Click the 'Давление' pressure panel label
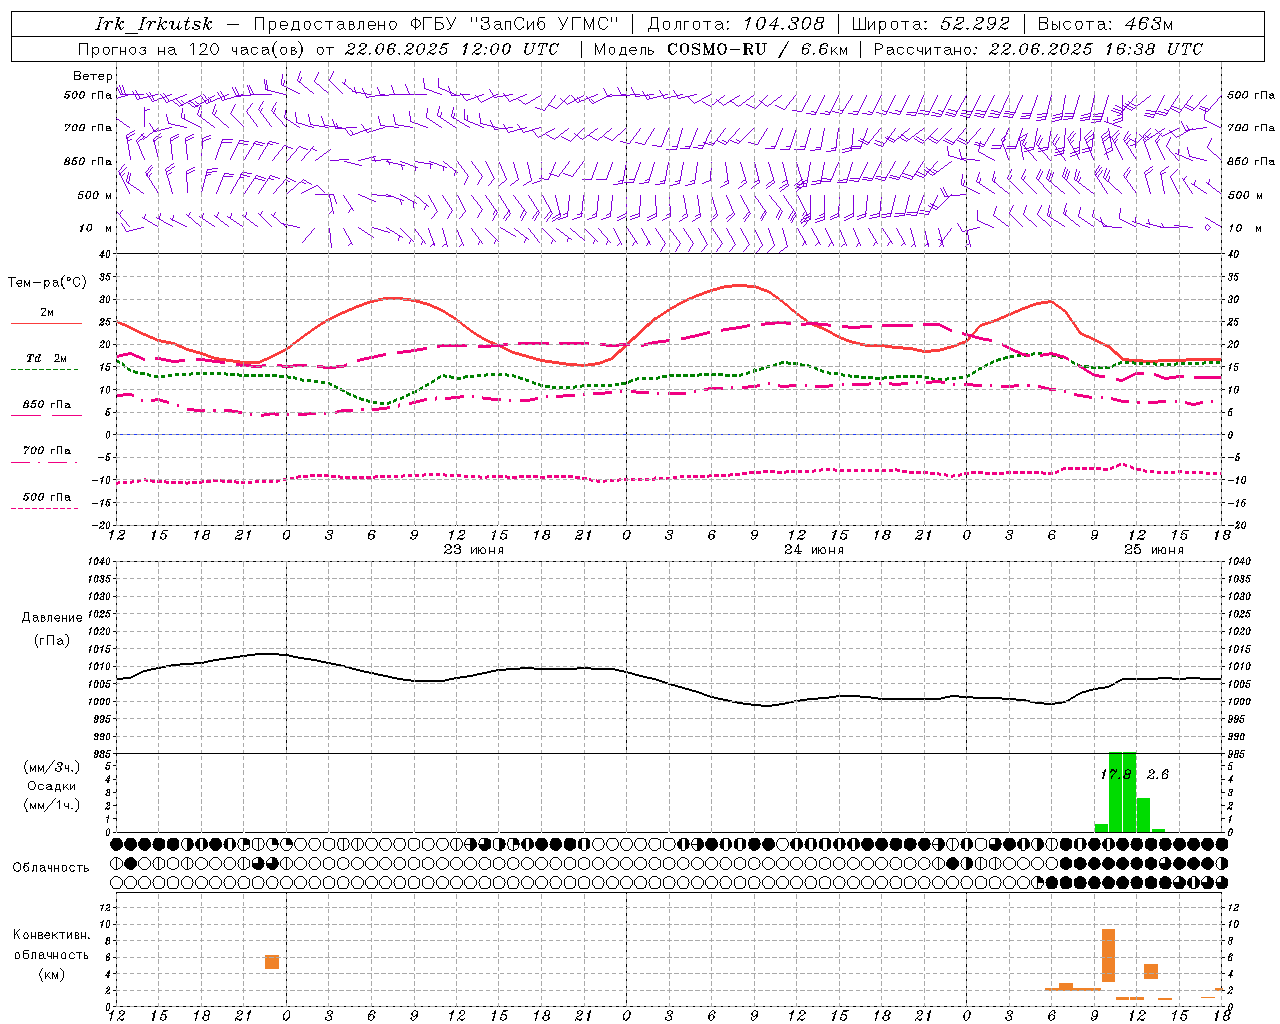1280x1024 pixels. (x=52, y=618)
